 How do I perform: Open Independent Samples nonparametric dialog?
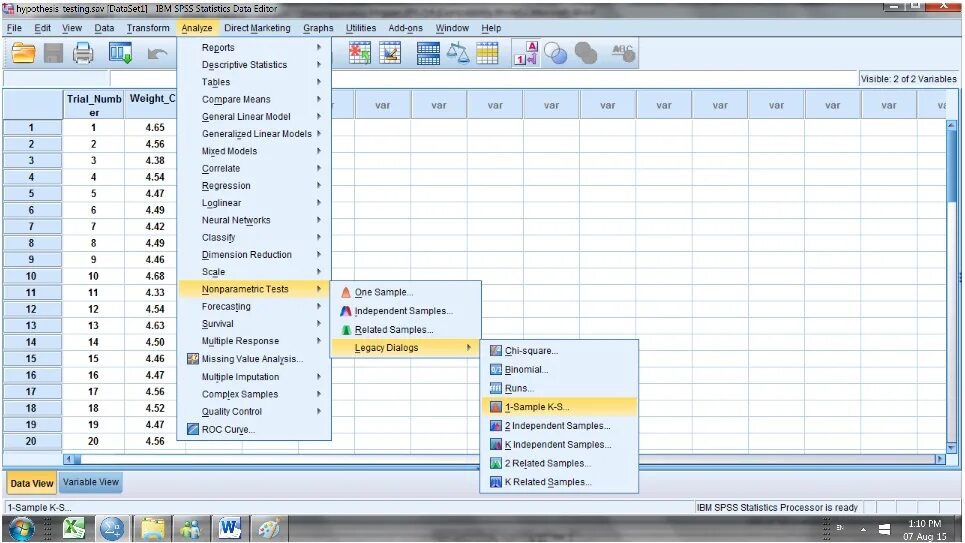pyautogui.click(x=406, y=311)
